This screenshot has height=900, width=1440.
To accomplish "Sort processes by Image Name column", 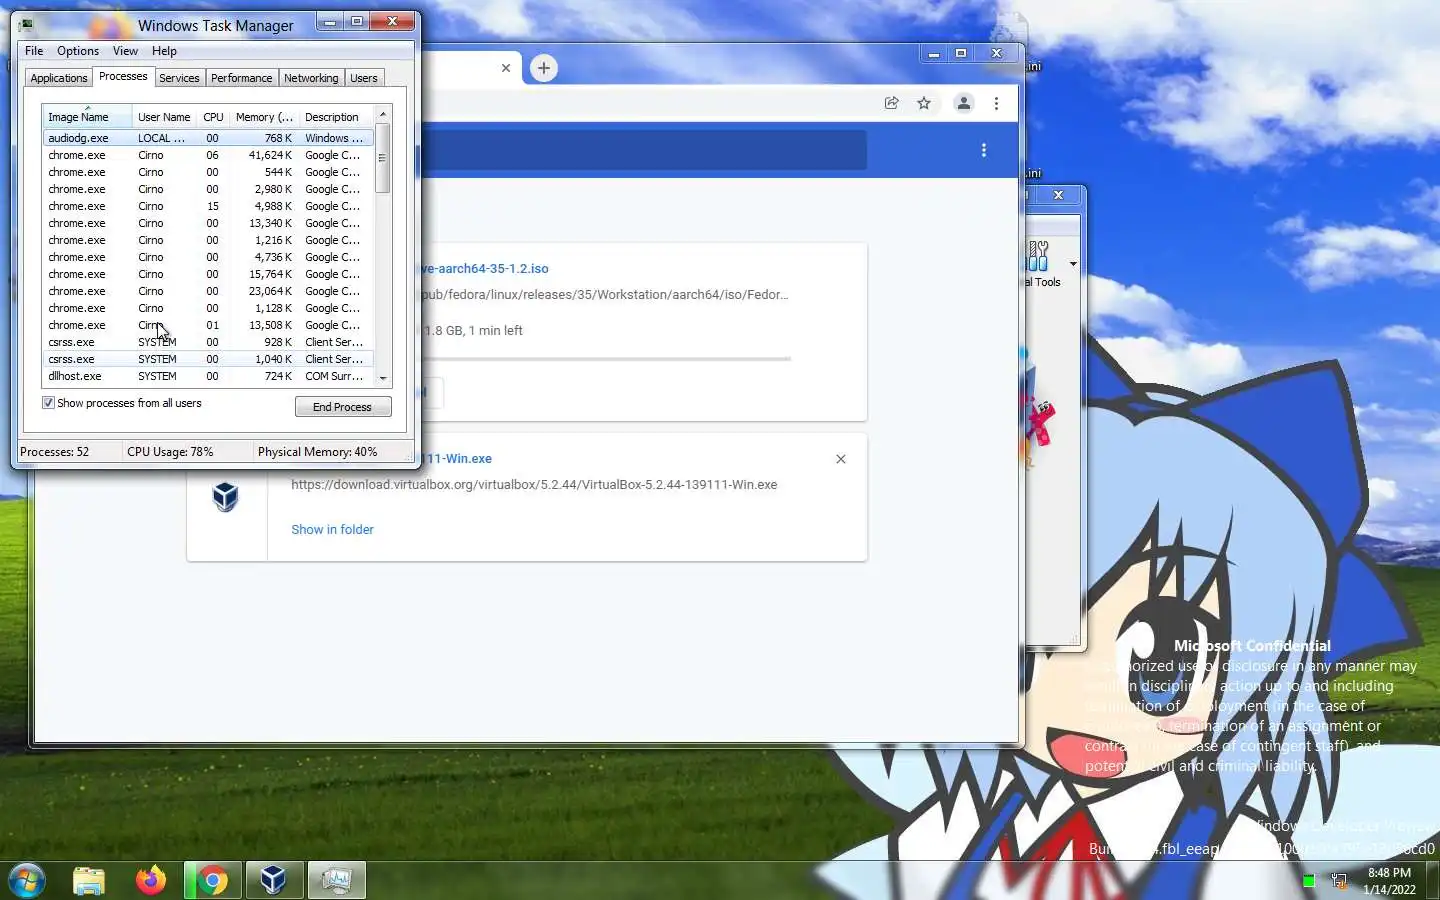I will point(87,117).
